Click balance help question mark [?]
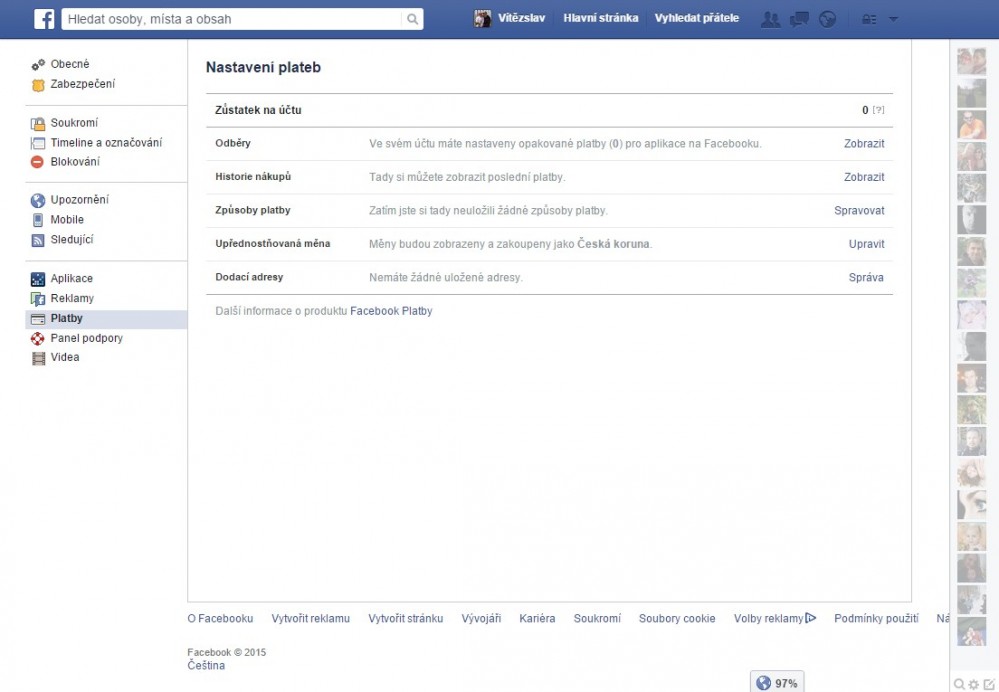The height and width of the screenshot is (692, 999). pos(879,110)
